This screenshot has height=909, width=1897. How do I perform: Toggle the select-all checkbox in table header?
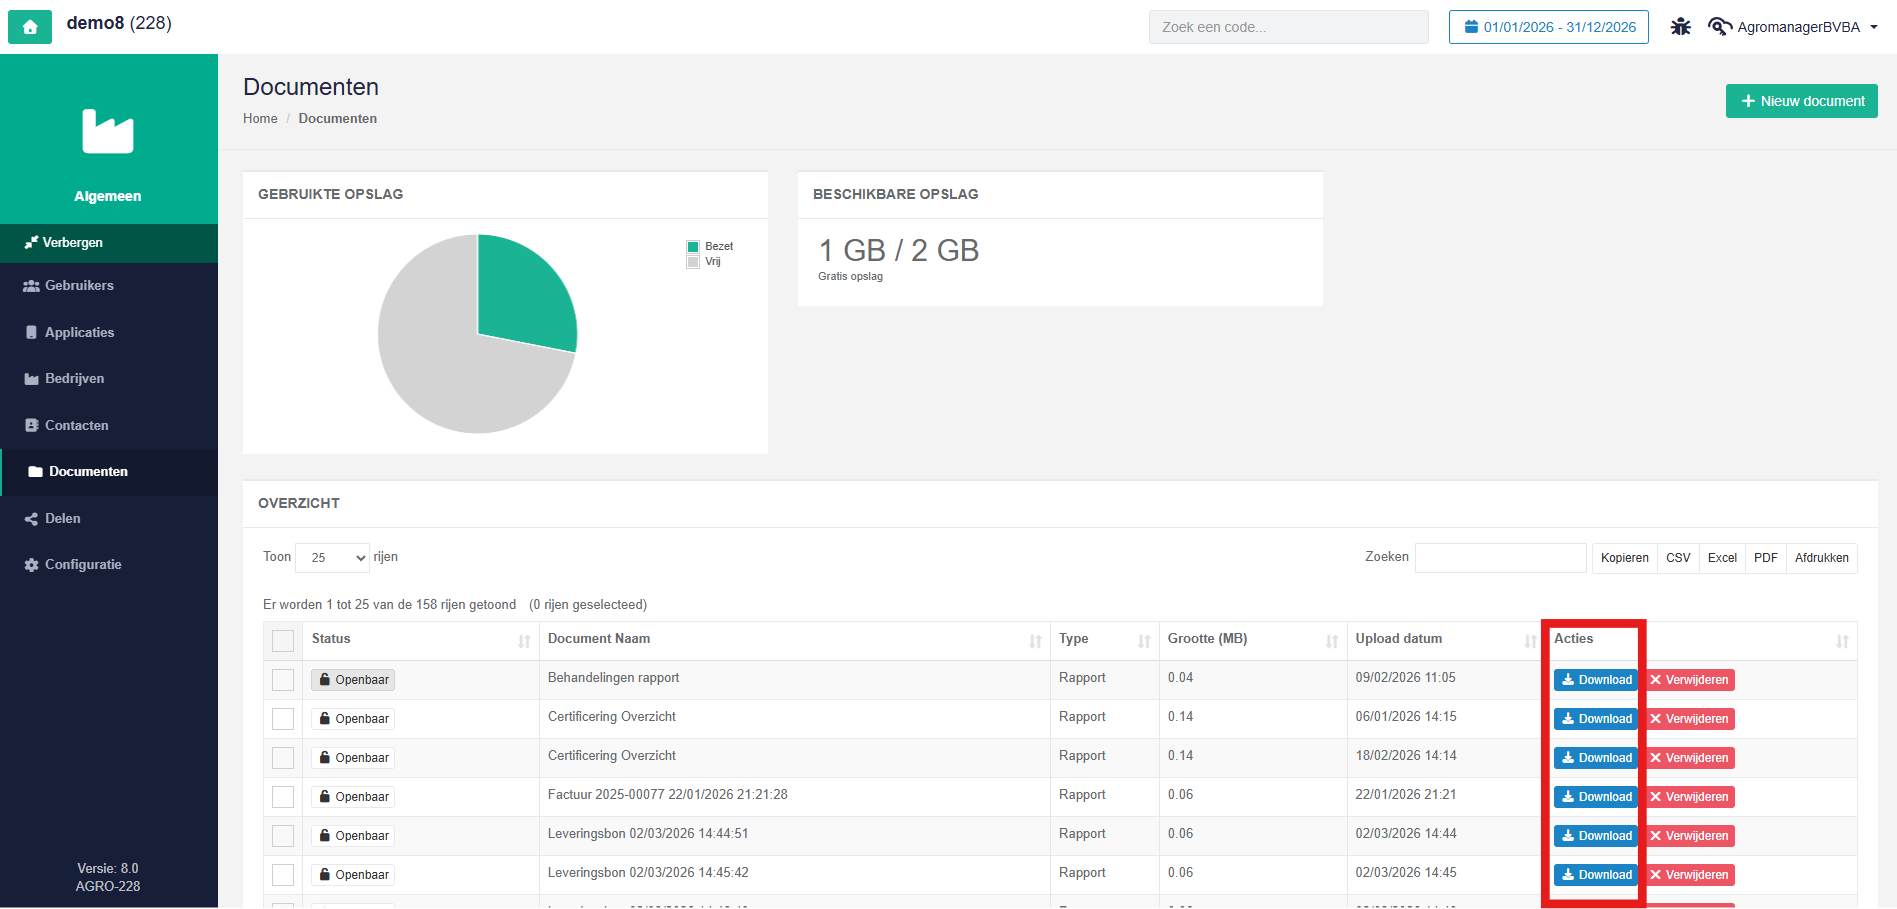coord(283,641)
